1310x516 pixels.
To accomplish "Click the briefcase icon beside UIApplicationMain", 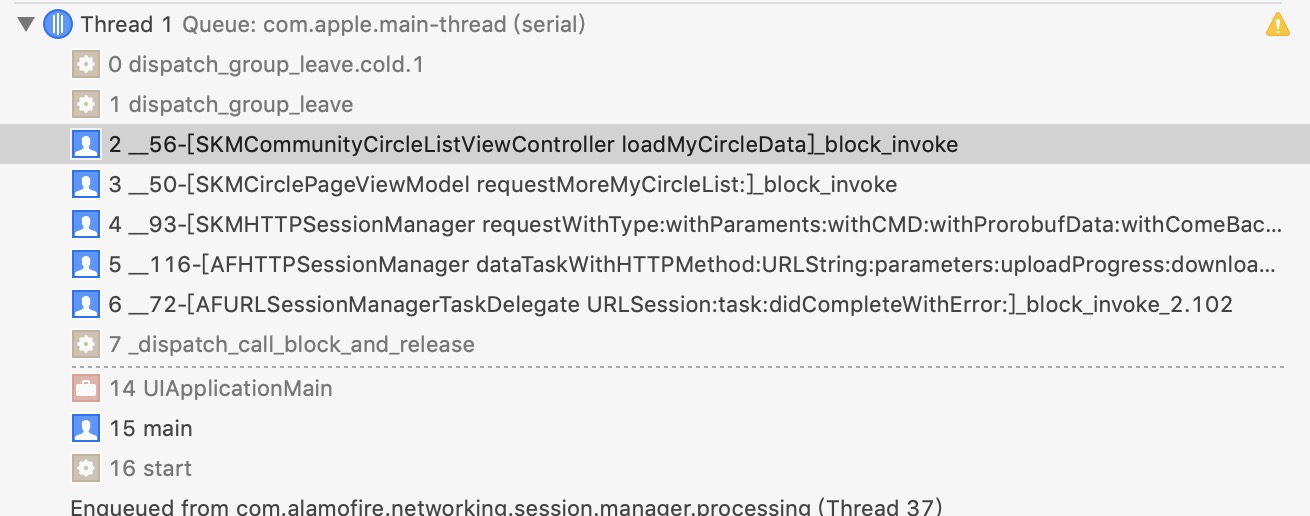I will pyautogui.click(x=86, y=388).
